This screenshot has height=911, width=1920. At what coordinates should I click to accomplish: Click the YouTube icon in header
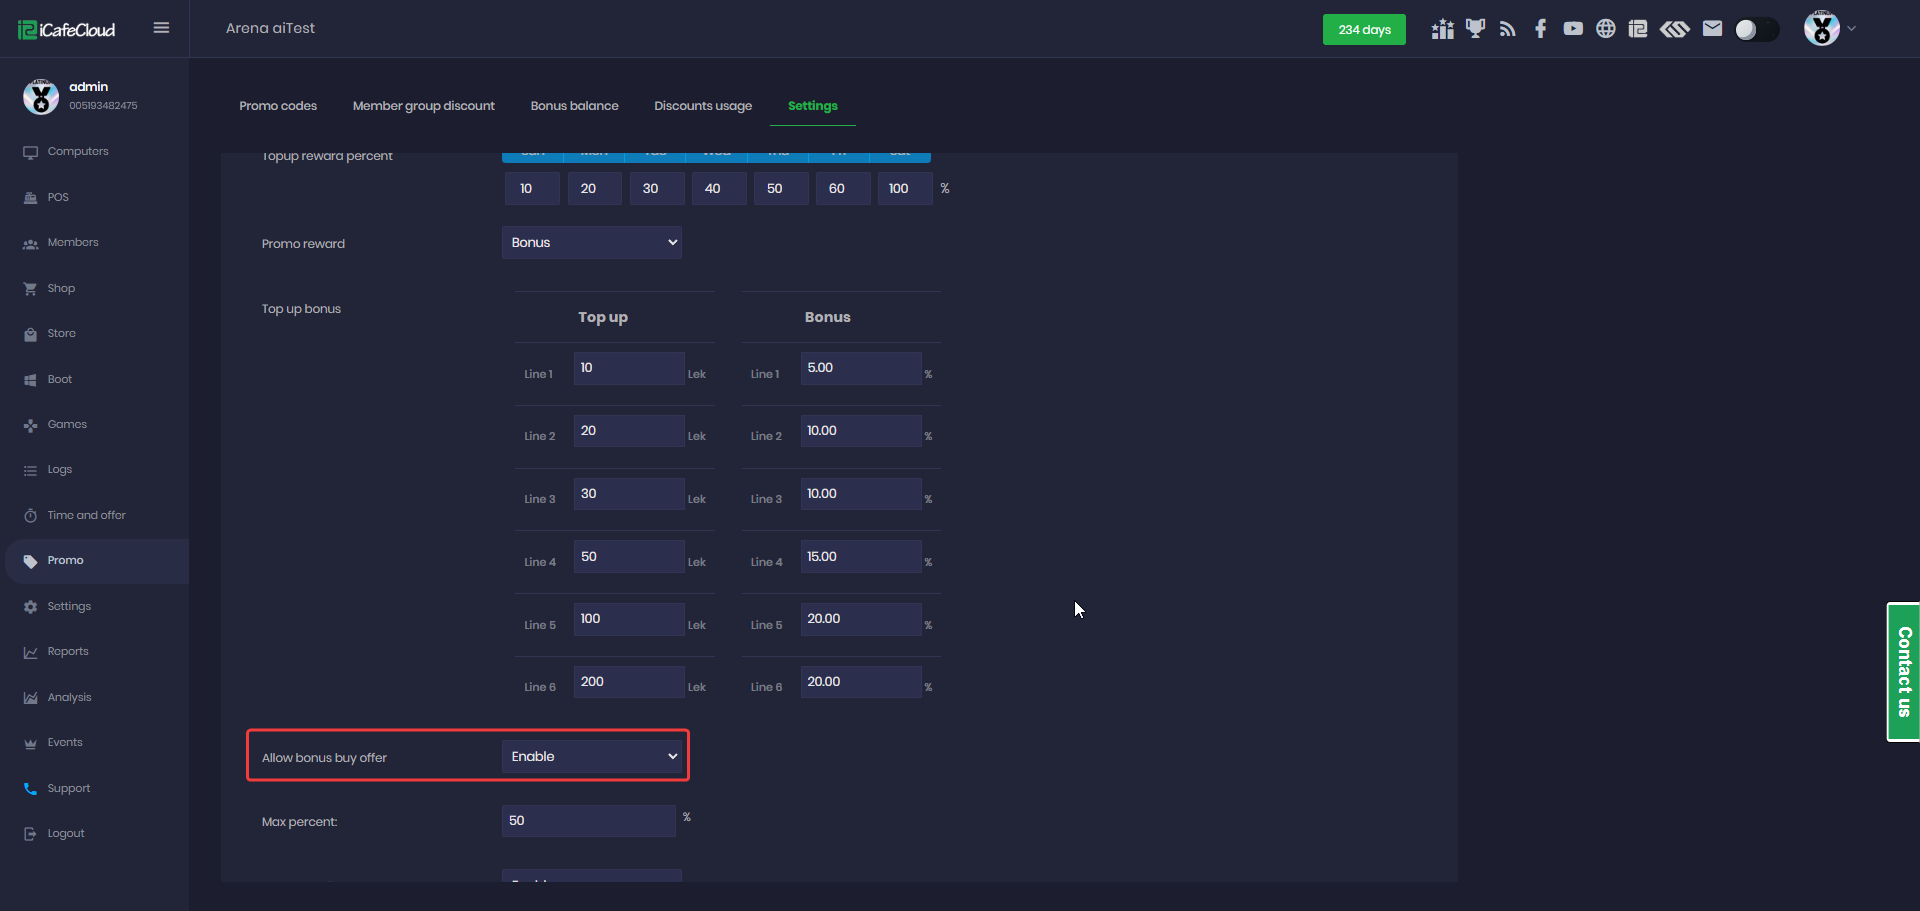[1573, 29]
